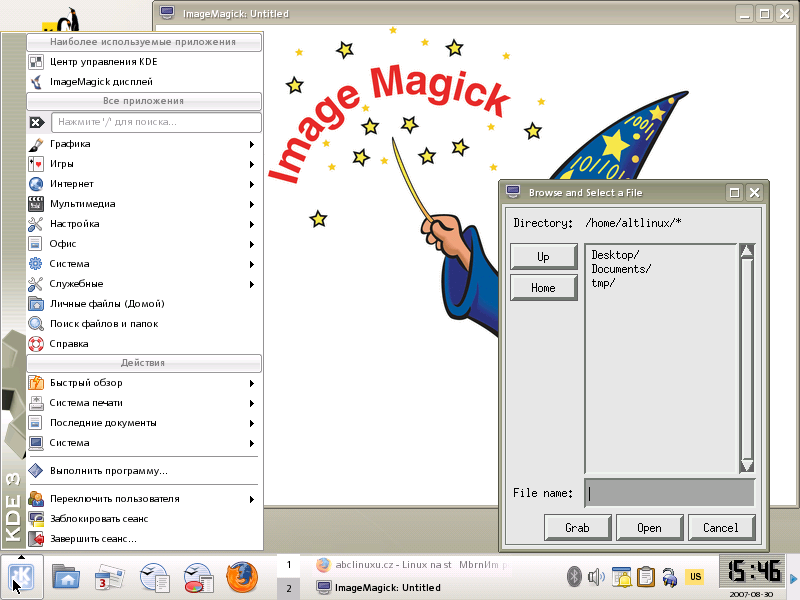Expand the Служебные submenu arrow

pyautogui.click(x=252, y=284)
